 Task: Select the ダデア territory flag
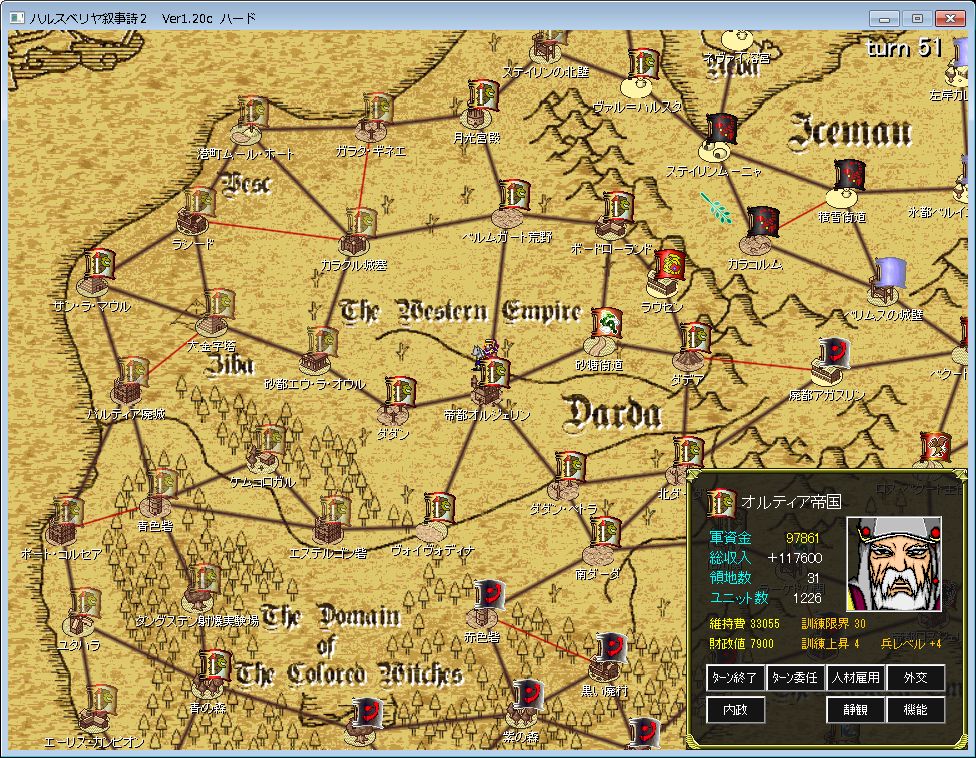[695, 338]
